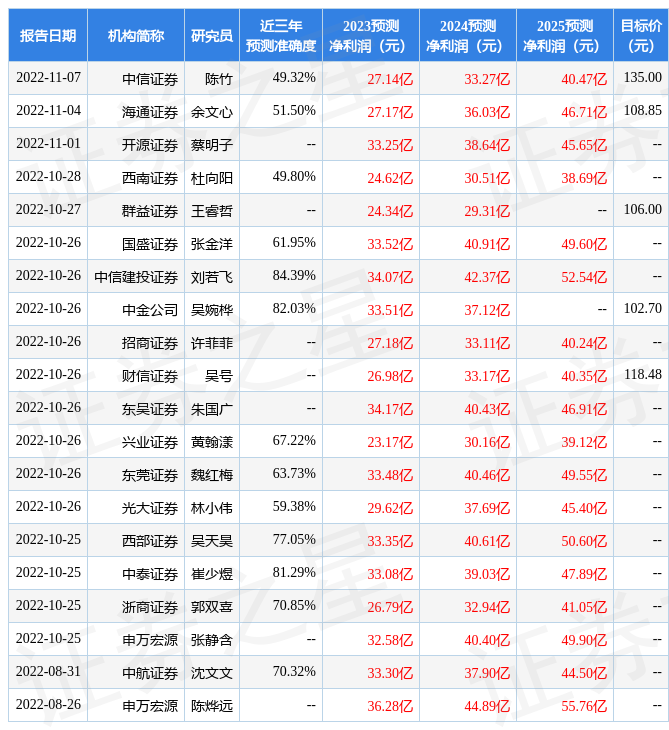Click accuracy value 77.05%
This screenshot has width=669, height=730.
pyautogui.click(x=294, y=541)
